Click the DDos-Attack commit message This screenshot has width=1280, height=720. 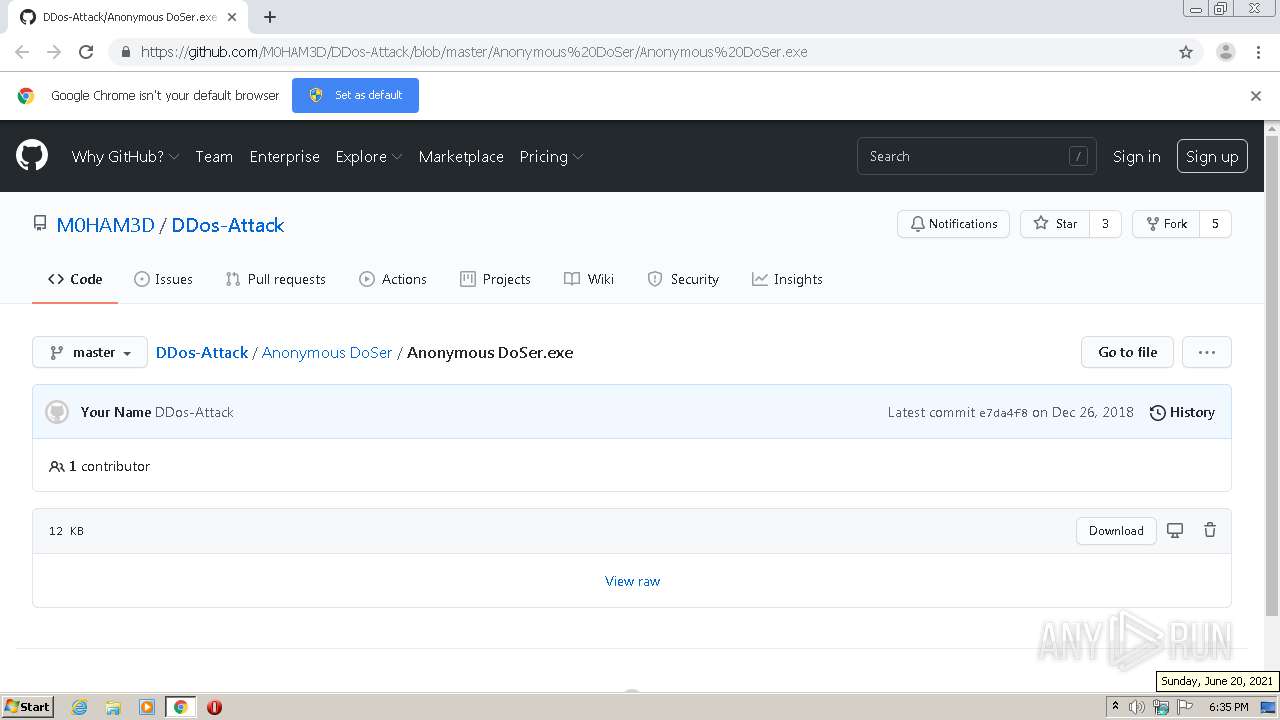click(x=194, y=412)
